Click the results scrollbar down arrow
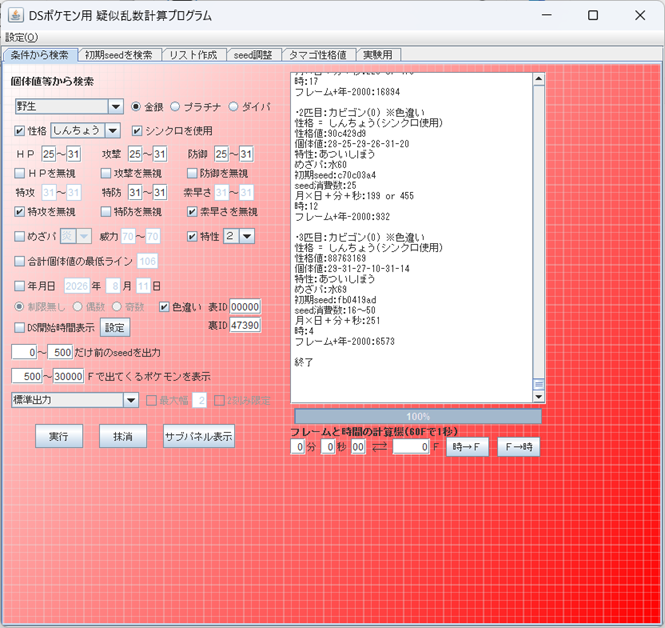This screenshot has height=628, width=665. tap(539, 397)
